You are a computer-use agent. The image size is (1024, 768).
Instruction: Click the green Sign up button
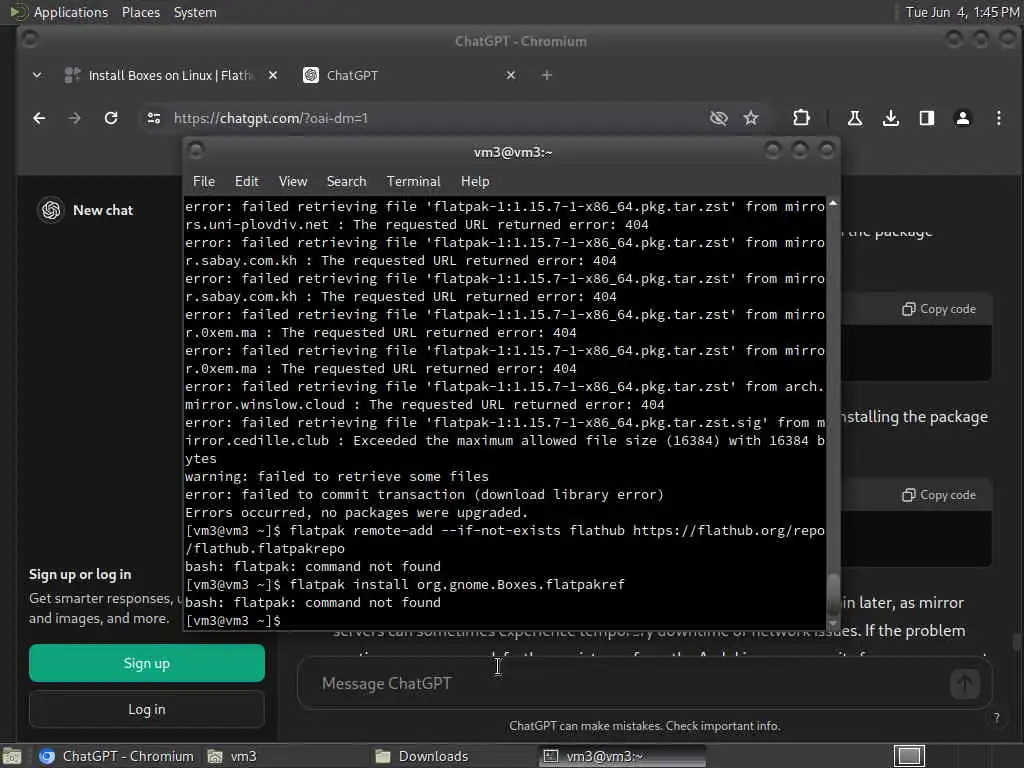147,663
